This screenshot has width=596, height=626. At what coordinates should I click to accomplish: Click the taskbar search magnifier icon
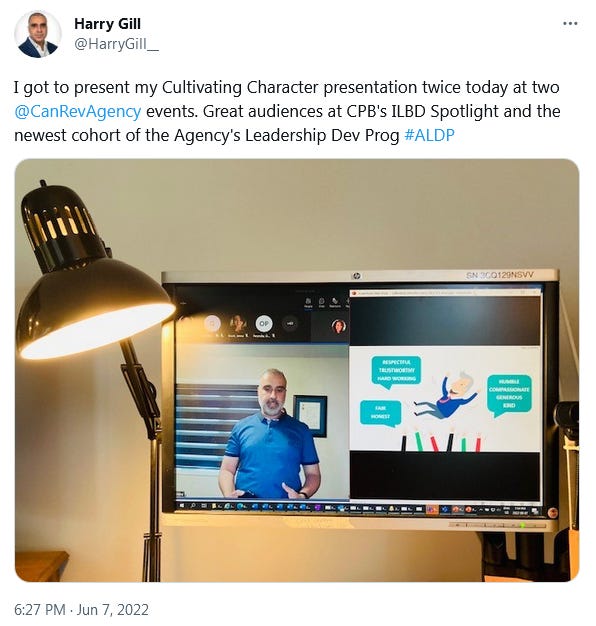point(193,506)
